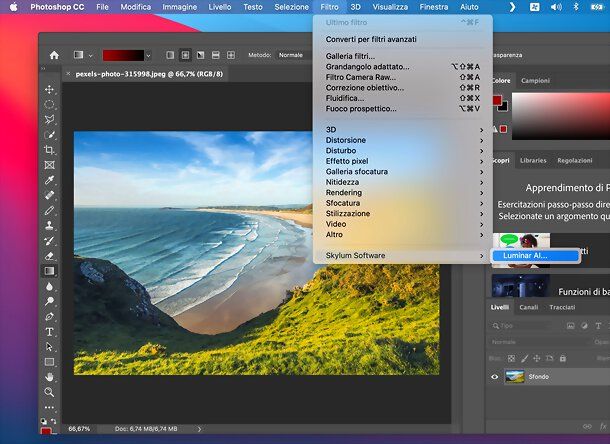
Task: Toggle lock transparent pixels in Livelli
Action: tap(512, 358)
